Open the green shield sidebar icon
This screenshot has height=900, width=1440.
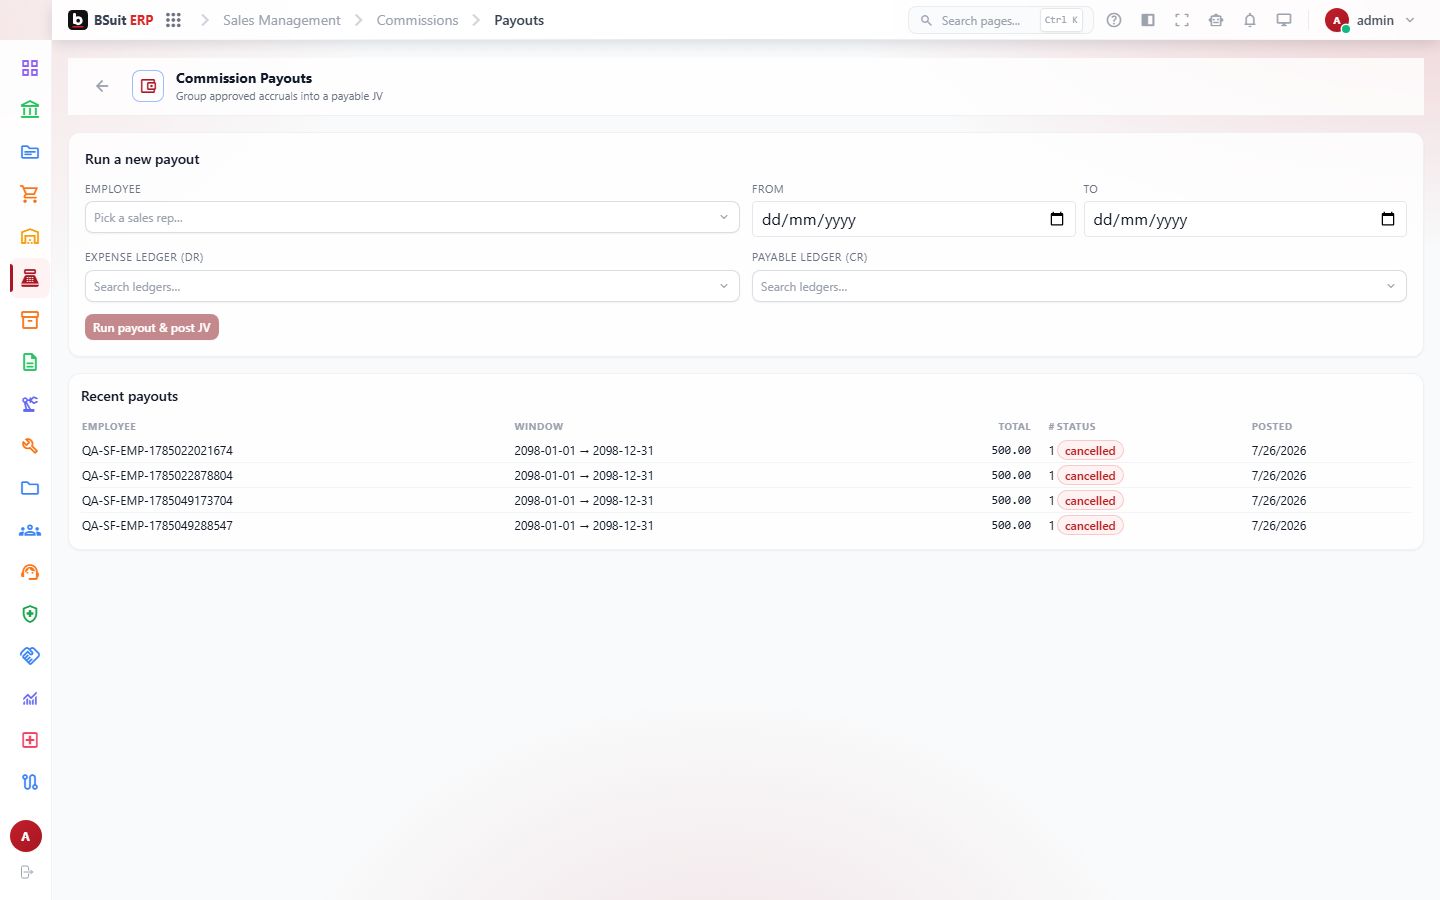(x=30, y=614)
